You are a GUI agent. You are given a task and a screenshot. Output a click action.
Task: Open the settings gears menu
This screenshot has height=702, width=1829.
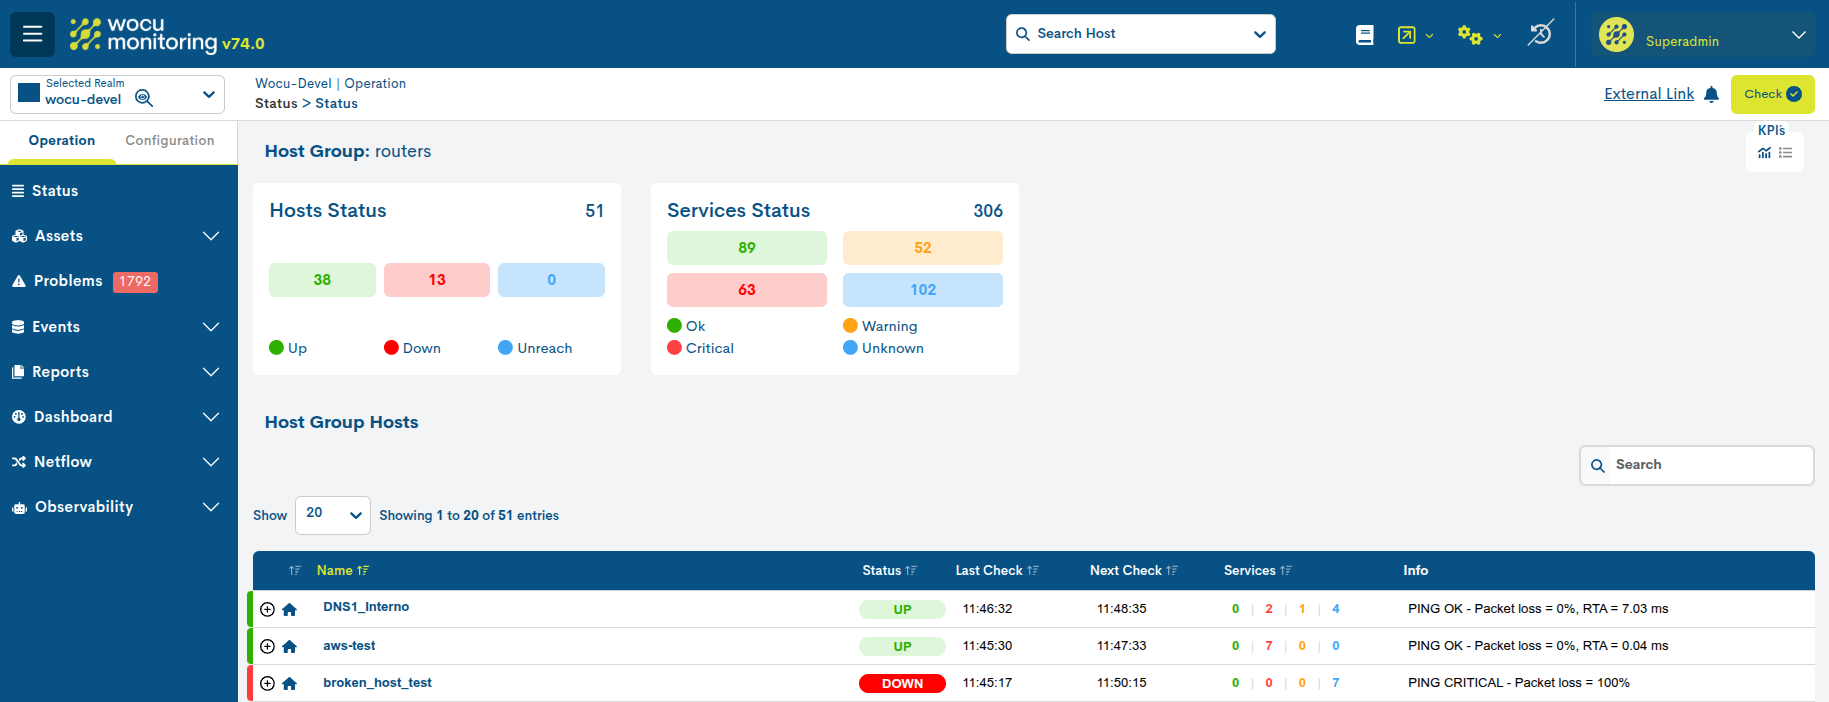click(1479, 35)
